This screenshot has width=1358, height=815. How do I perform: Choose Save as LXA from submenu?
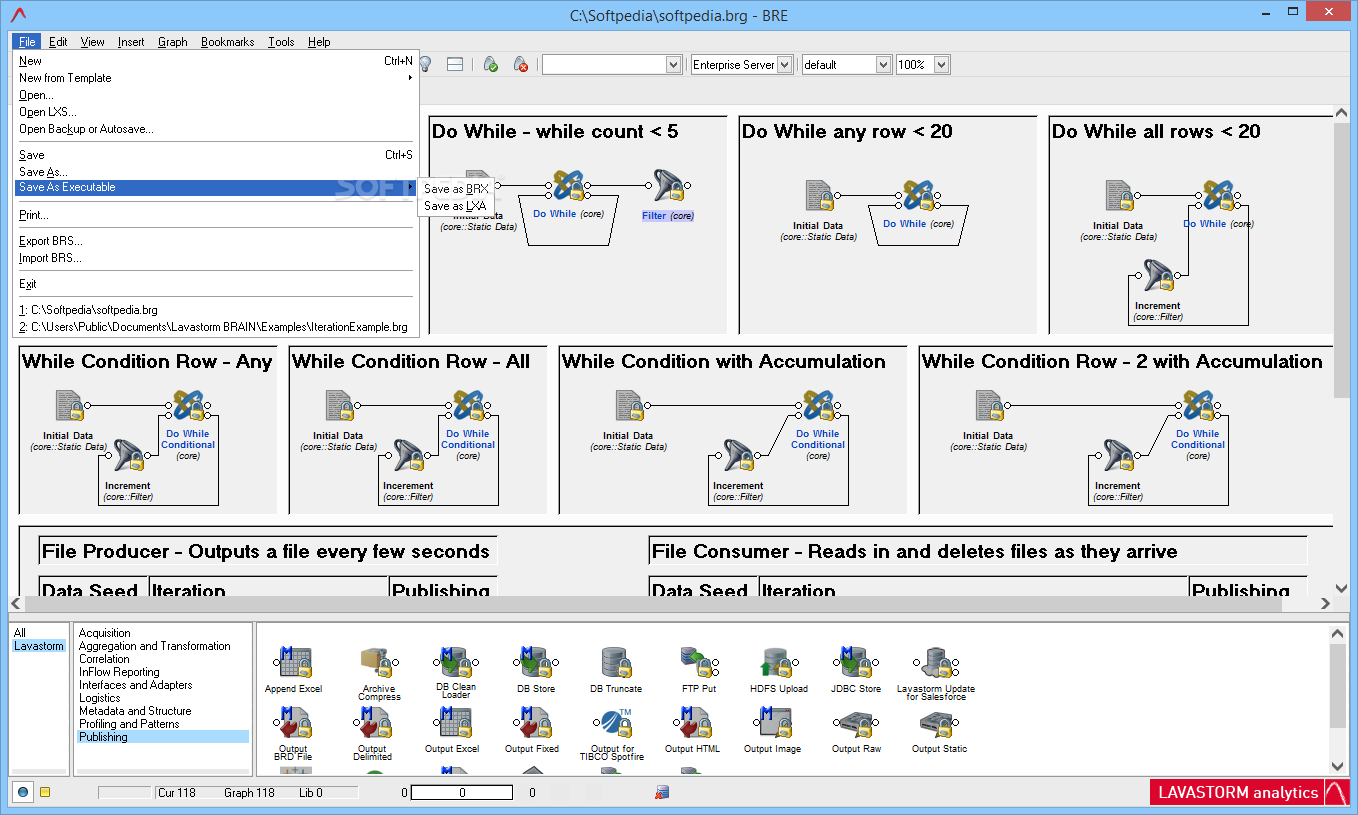455,206
